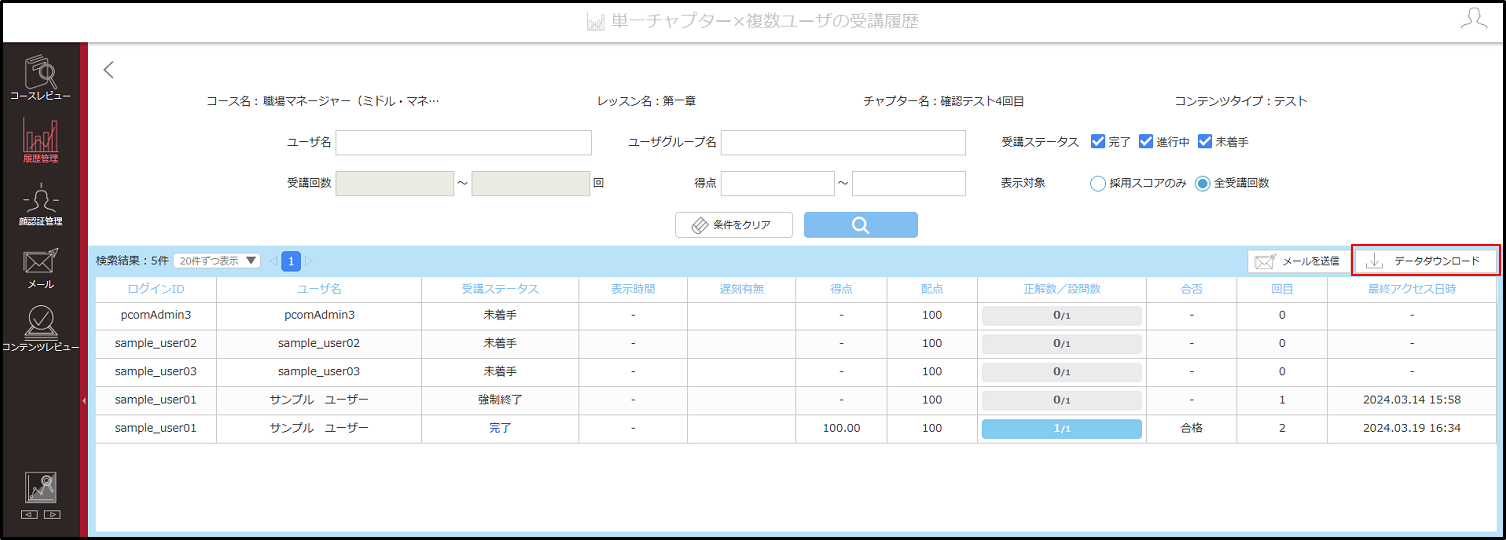Click the チャプター名:確認テスト4回目 label
This screenshot has width=1506, height=540.
[x=943, y=101]
